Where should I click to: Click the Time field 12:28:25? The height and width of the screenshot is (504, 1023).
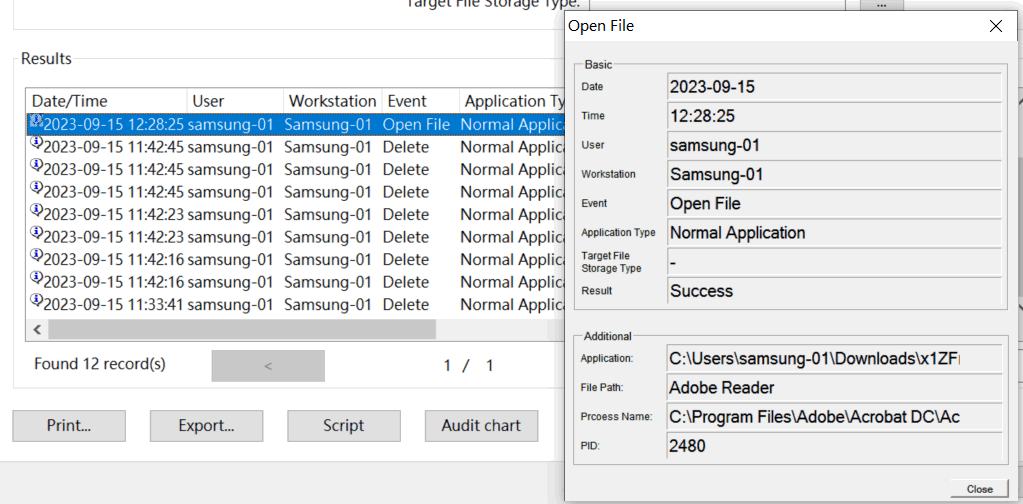click(834, 115)
